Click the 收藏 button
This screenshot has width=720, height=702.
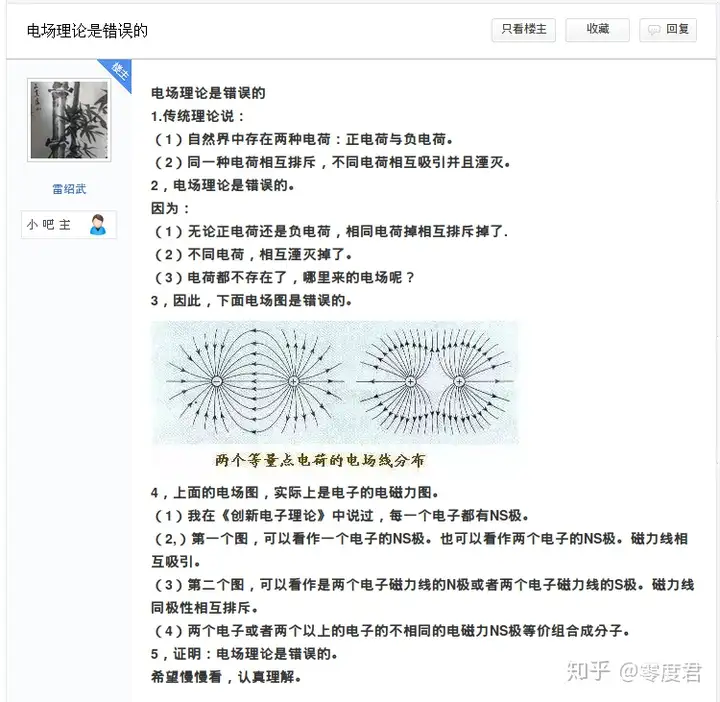pos(597,30)
